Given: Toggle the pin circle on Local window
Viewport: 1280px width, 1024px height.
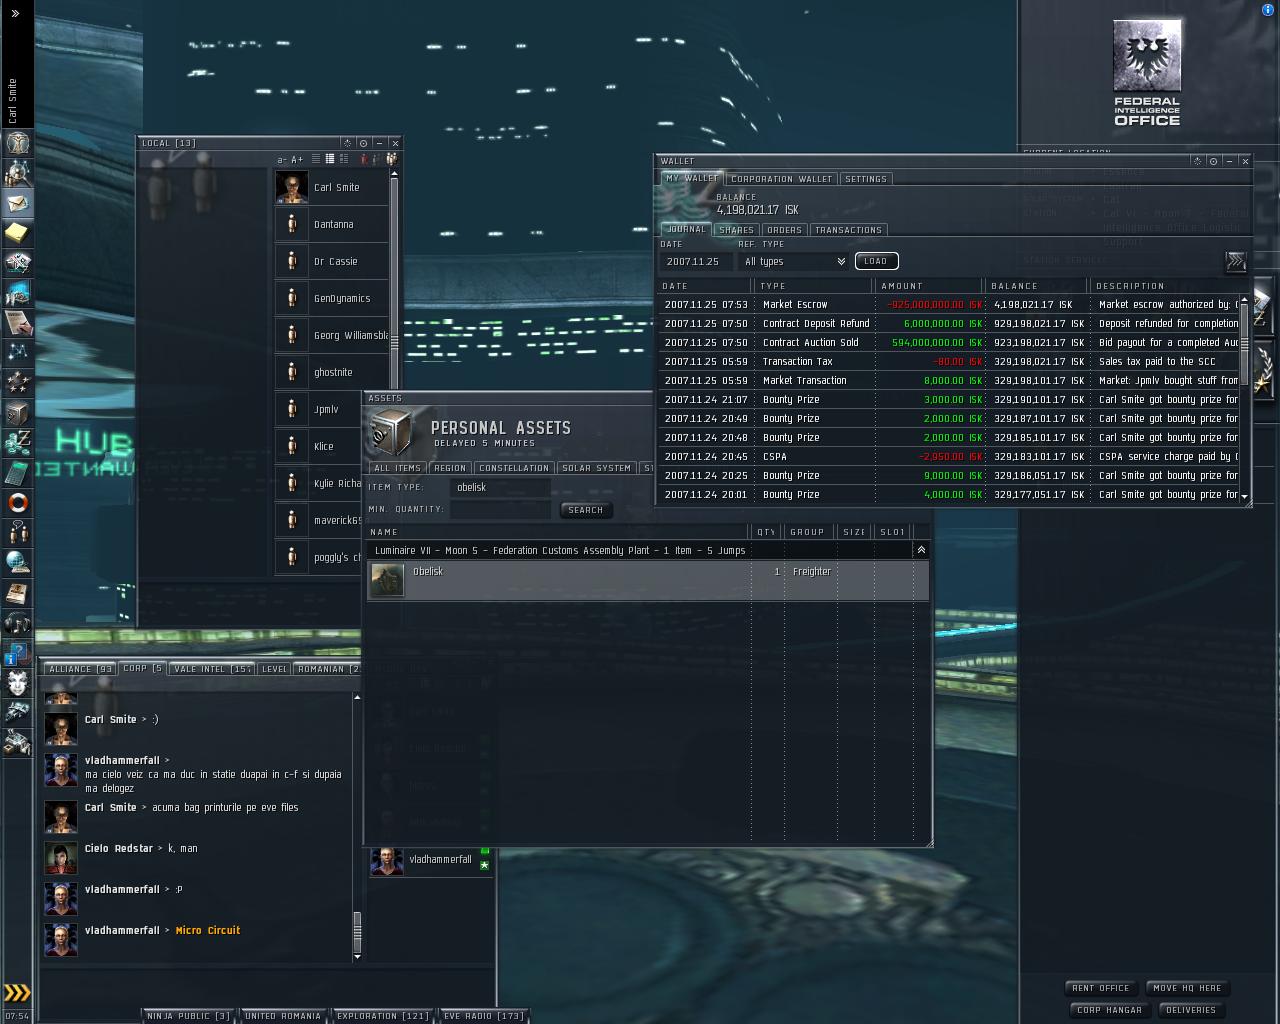Looking at the screenshot, I should click(363, 143).
